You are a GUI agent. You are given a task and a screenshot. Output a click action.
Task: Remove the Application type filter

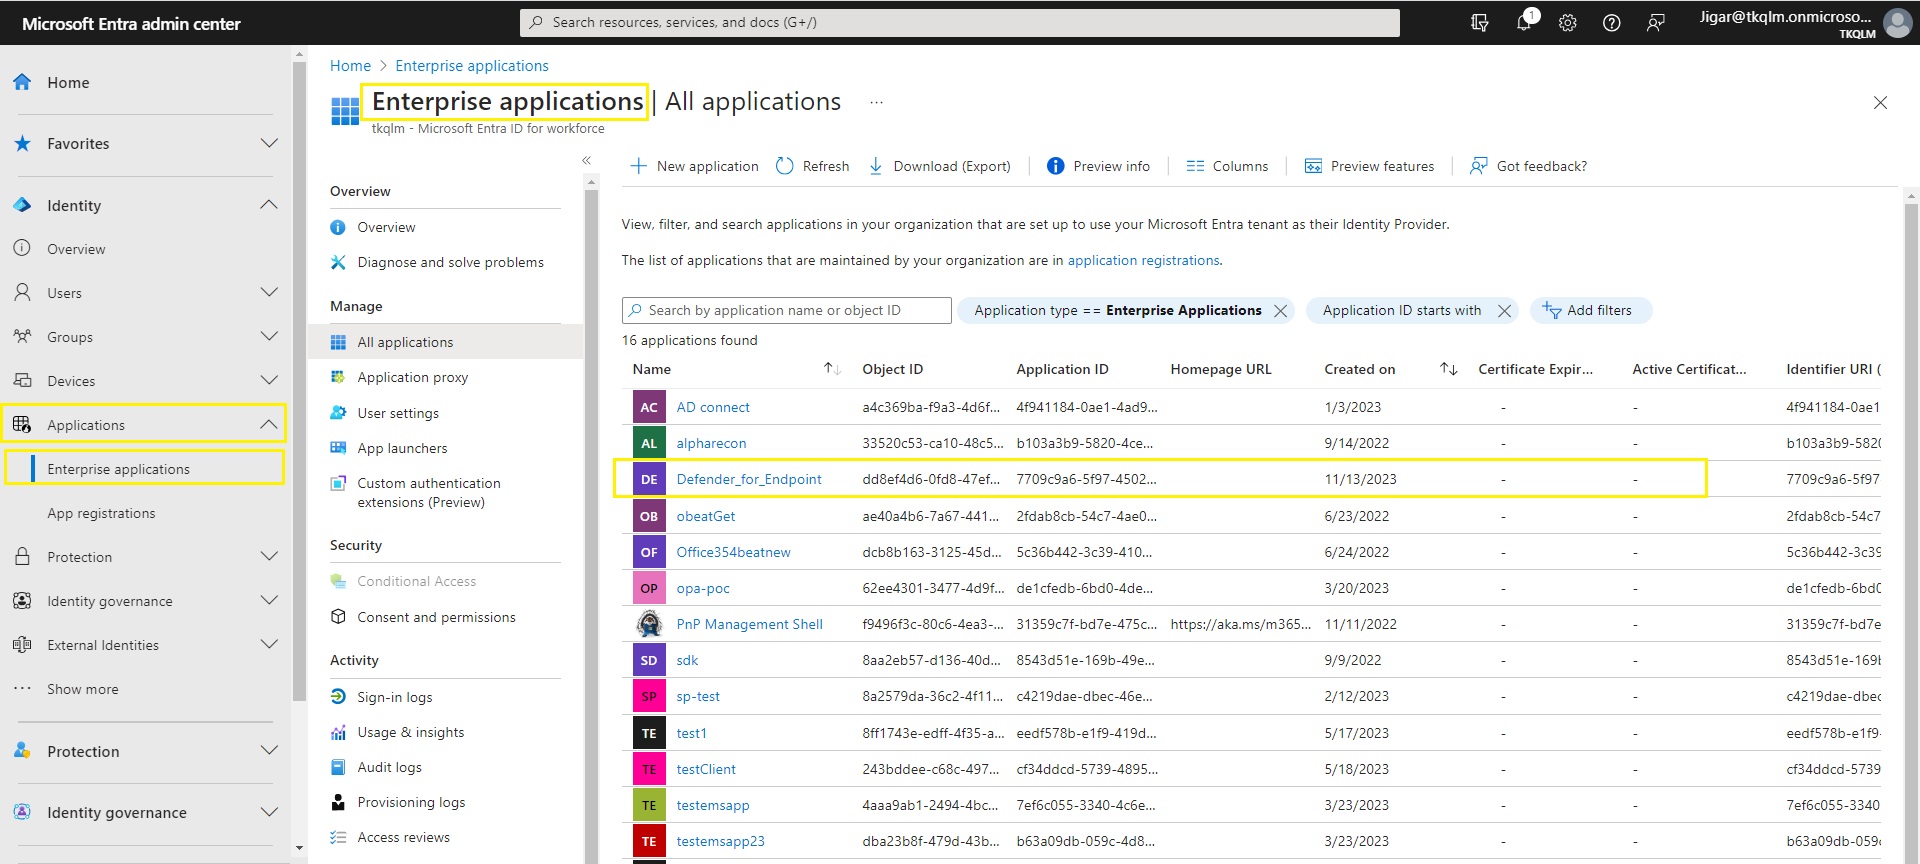tap(1280, 311)
